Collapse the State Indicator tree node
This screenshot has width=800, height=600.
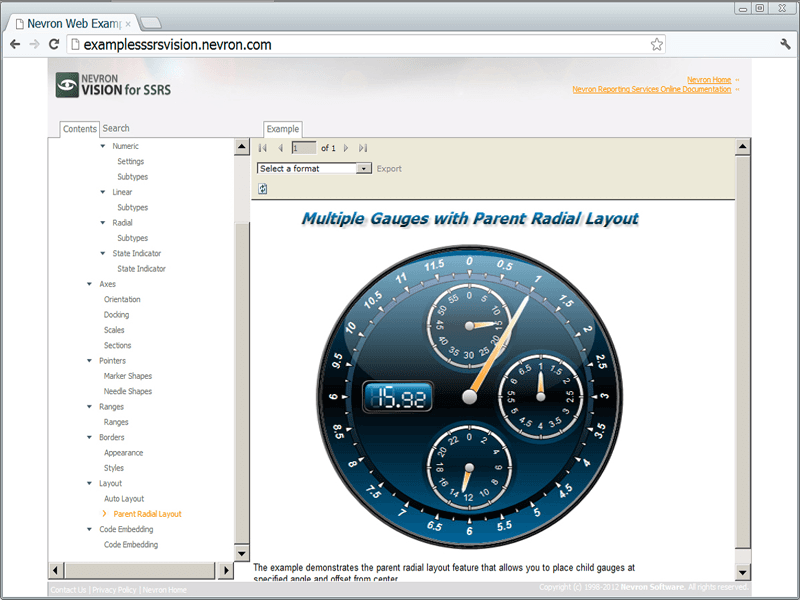(103, 253)
